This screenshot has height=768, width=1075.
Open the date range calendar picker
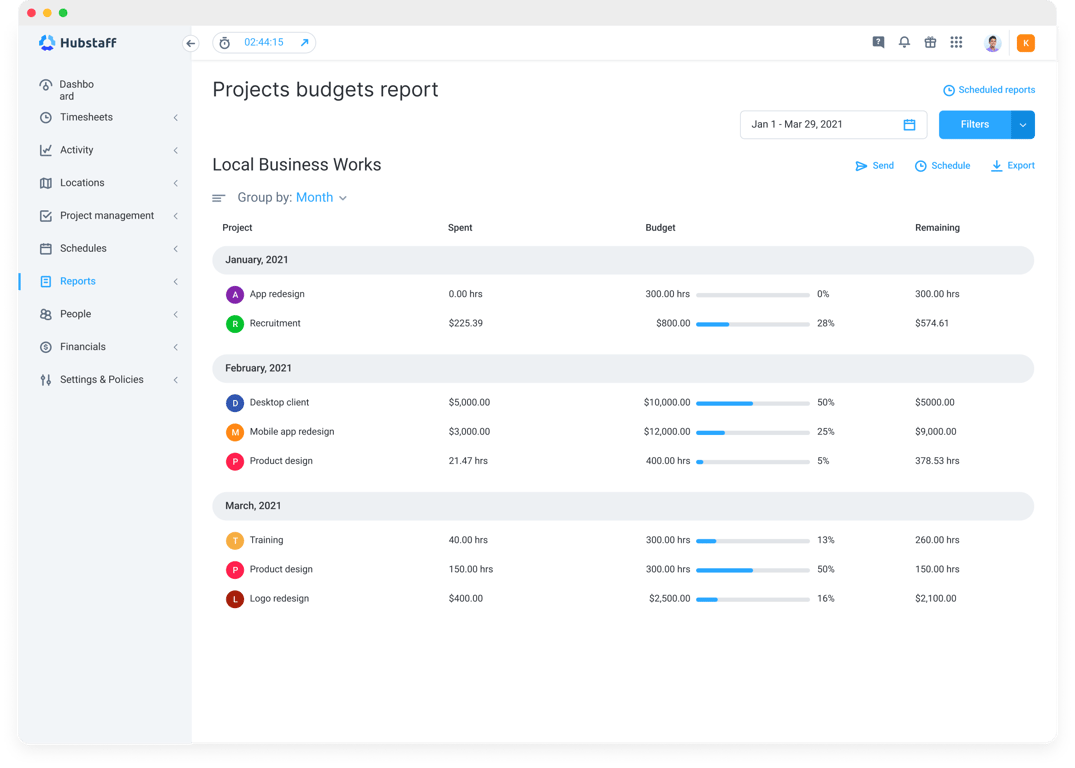(908, 124)
